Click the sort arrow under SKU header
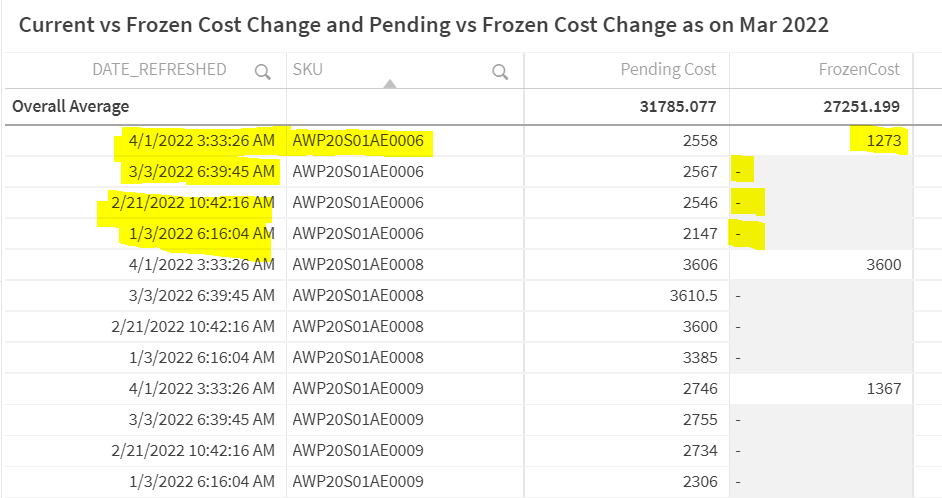Screen dimensions: 942x498 pyautogui.click(x=390, y=85)
